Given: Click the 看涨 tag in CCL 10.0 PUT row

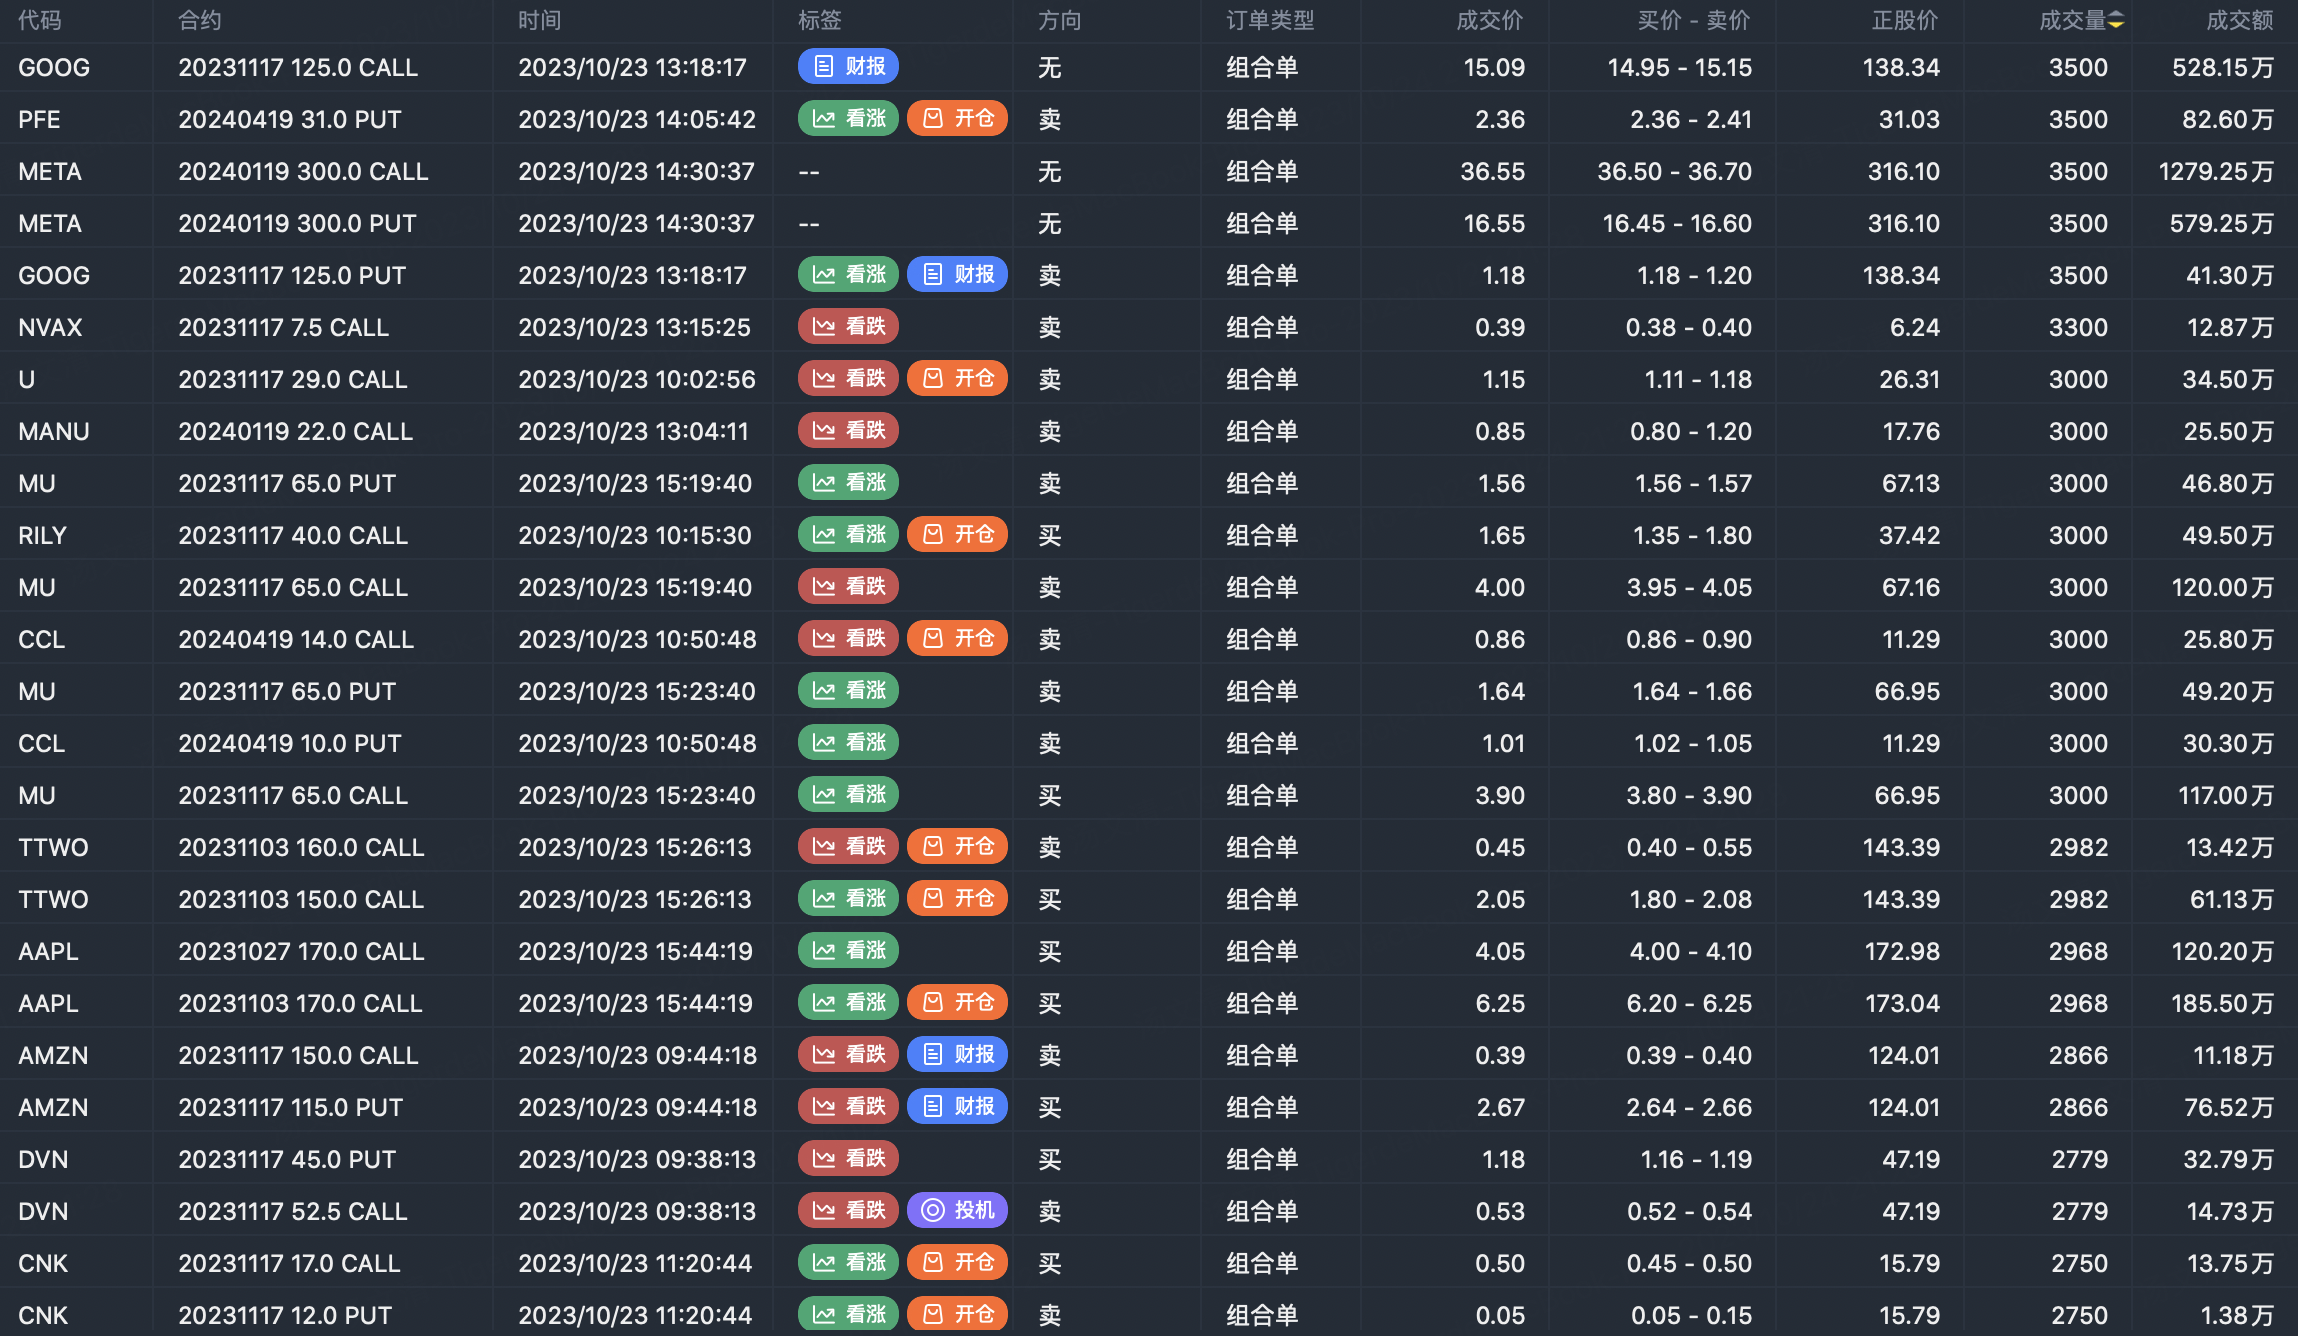Looking at the screenshot, I should 848,742.
